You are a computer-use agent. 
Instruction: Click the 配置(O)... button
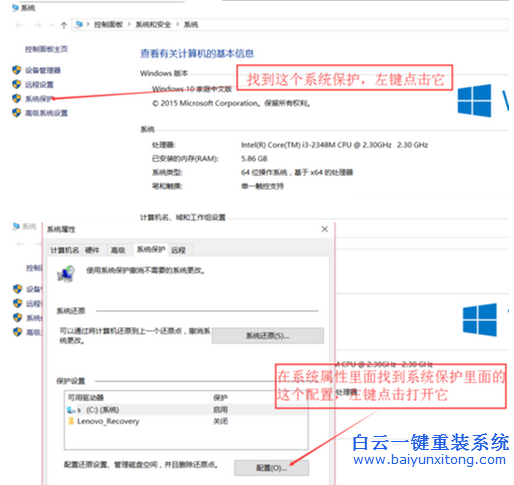click(x=271, y=468)
